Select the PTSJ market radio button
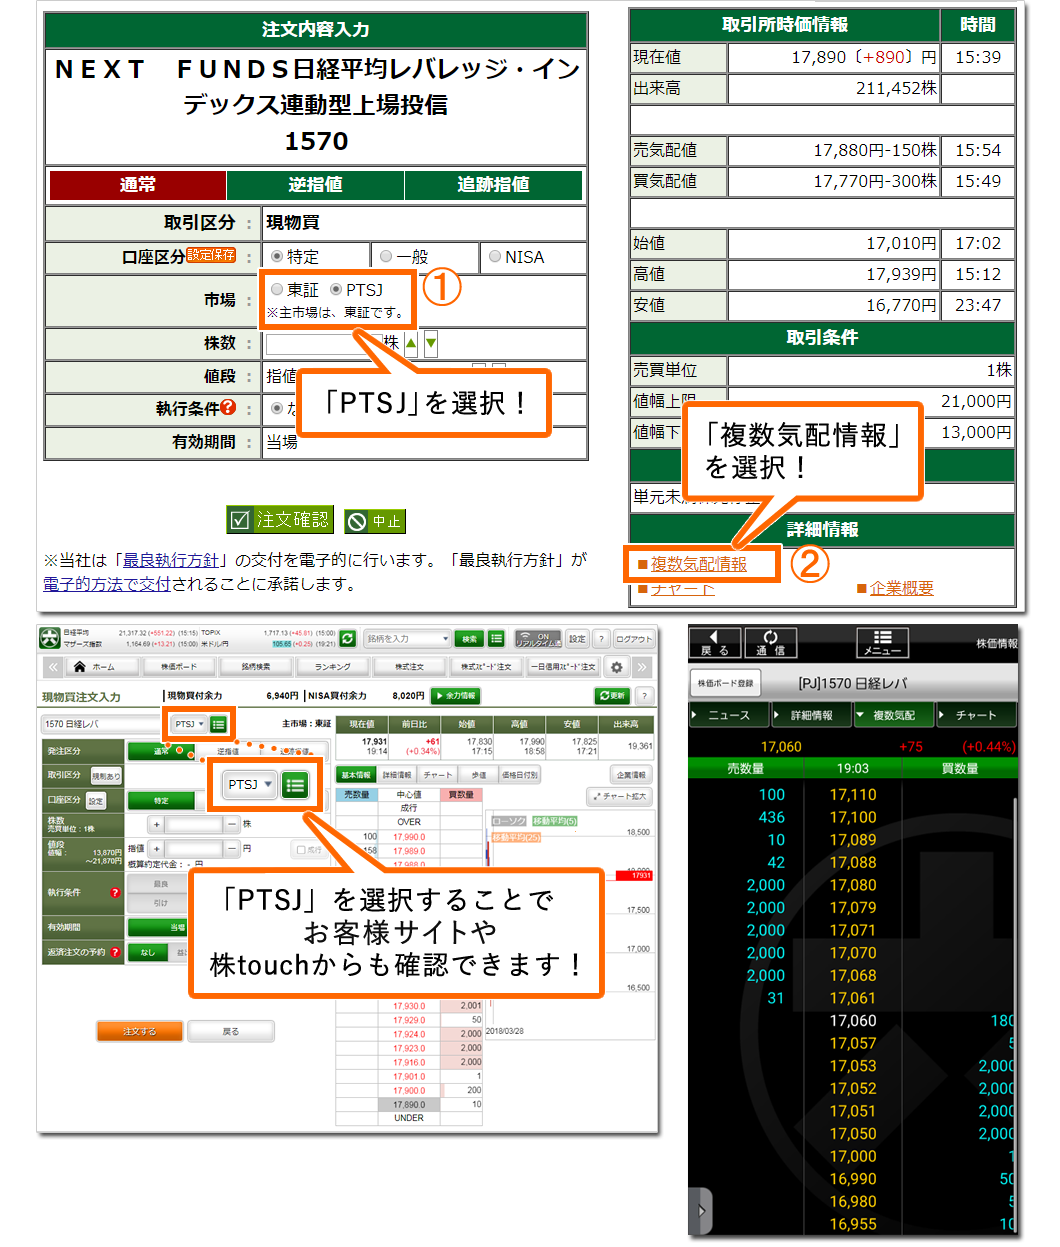The width and height of the screenshot is (1060, 1247). click(x=336, y=289)
